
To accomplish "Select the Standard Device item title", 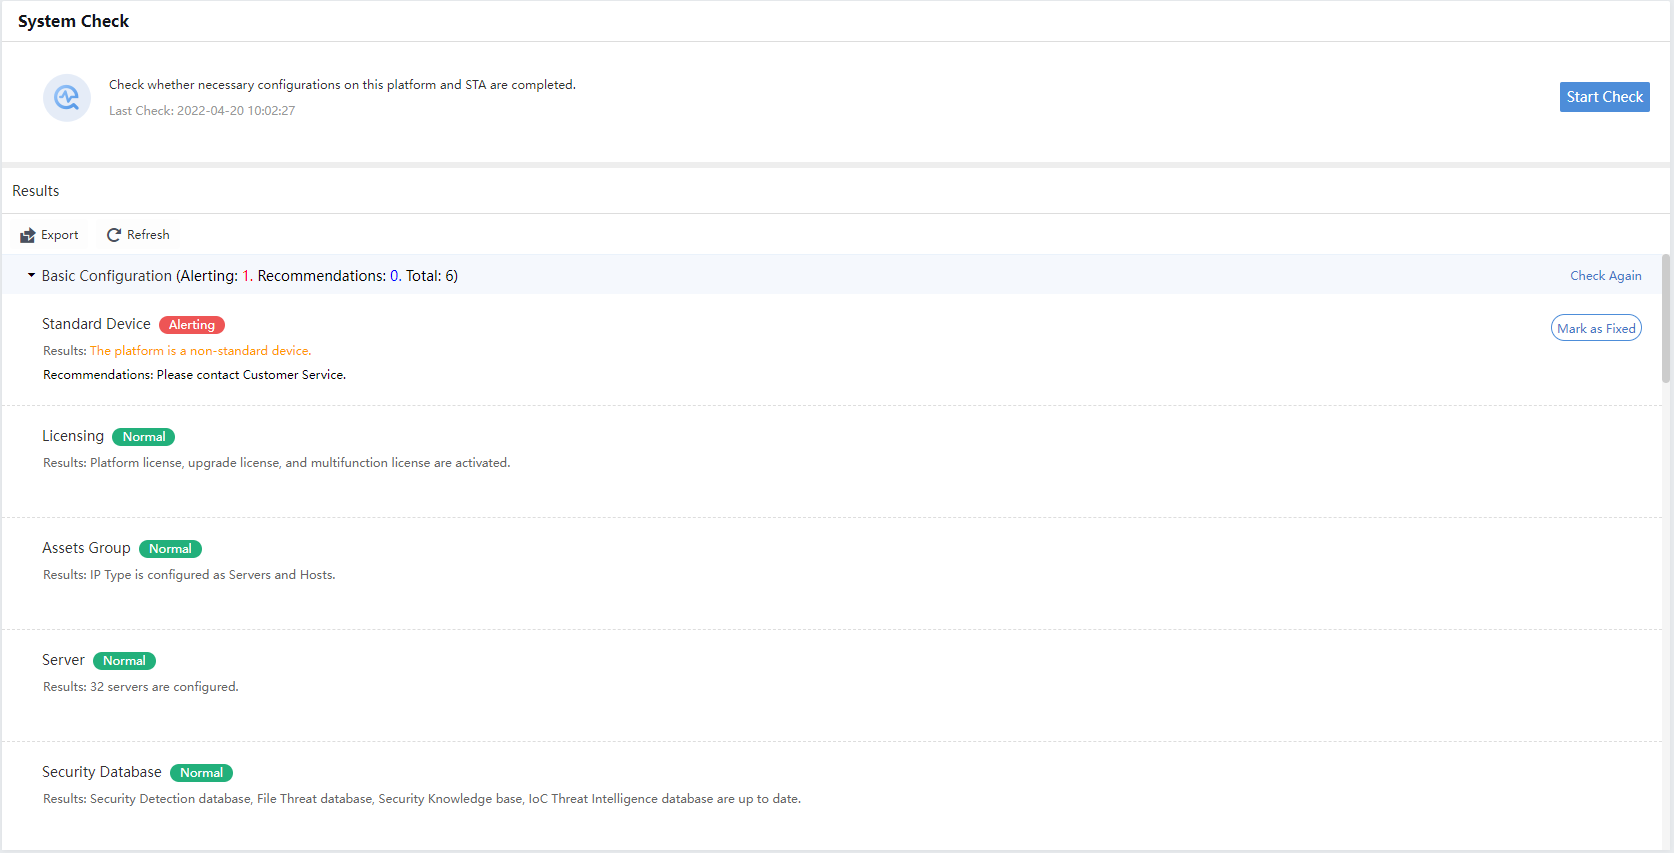I will pyautogui.click(x=96, y=324).
